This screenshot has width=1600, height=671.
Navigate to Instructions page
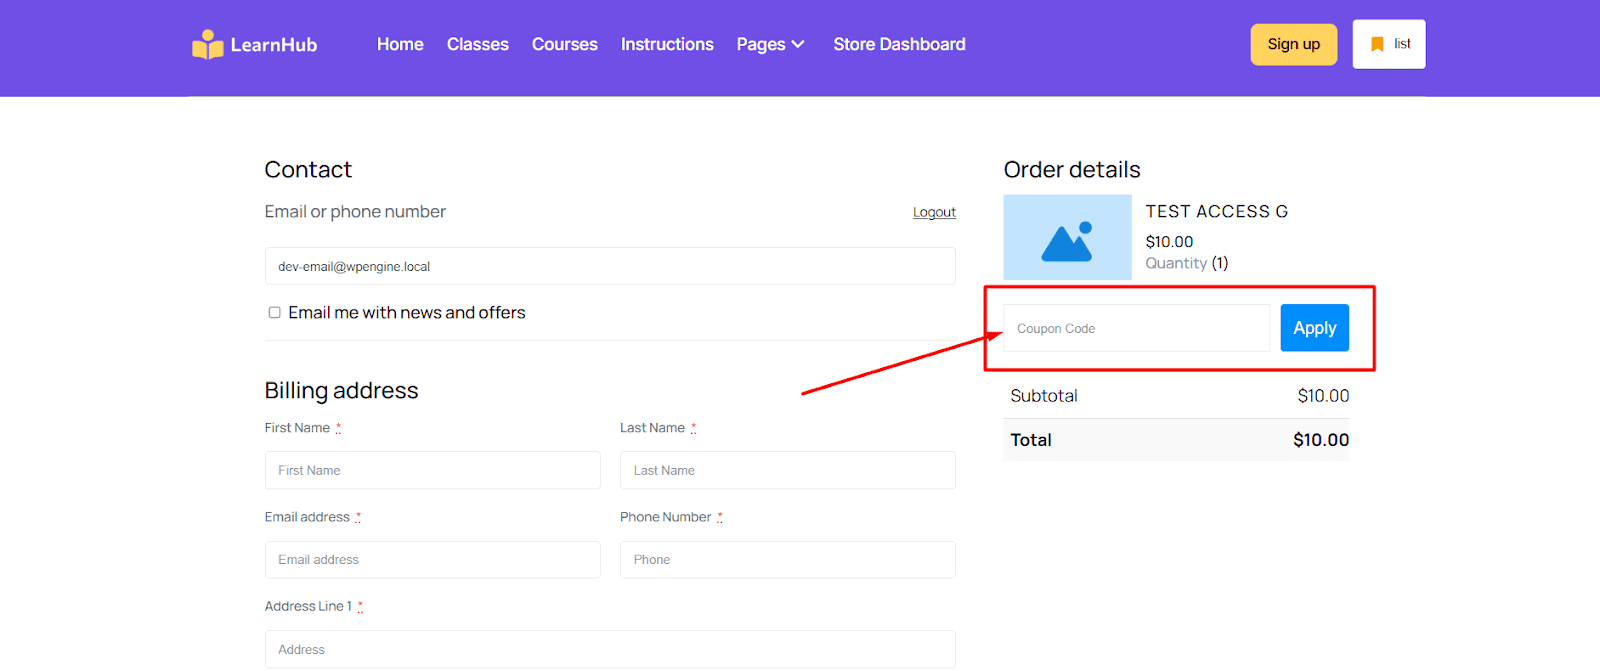click(x=667, y=44)
